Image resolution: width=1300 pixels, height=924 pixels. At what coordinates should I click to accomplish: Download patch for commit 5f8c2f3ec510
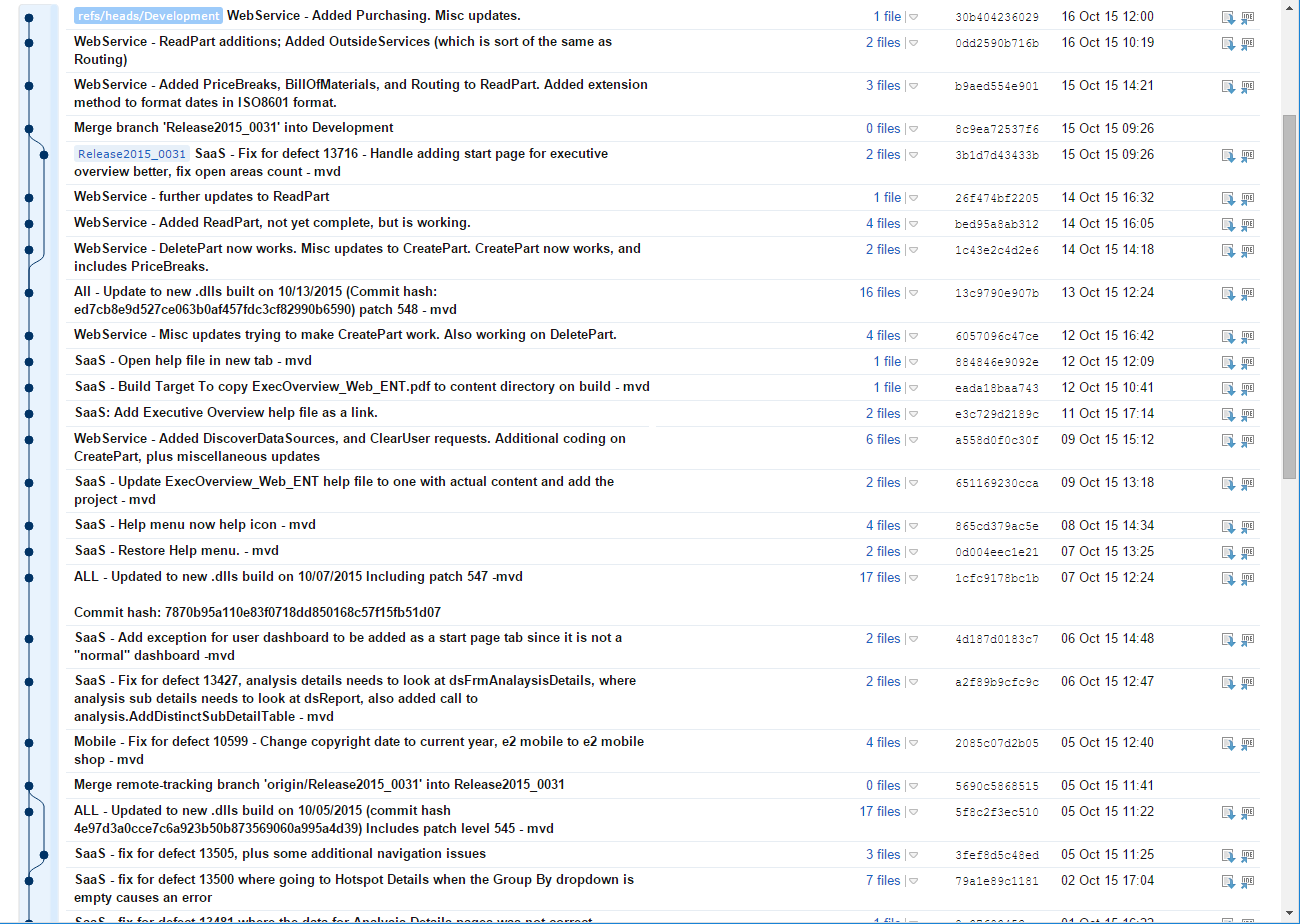coord(1228,813)
